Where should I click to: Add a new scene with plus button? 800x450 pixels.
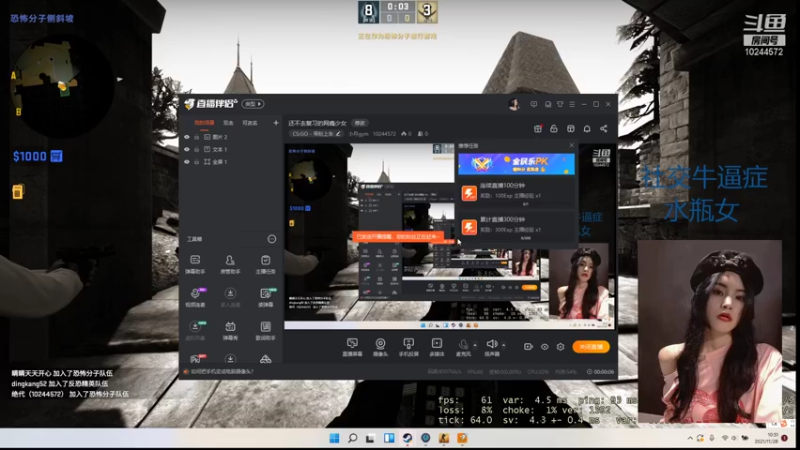(x=276, y=123)
